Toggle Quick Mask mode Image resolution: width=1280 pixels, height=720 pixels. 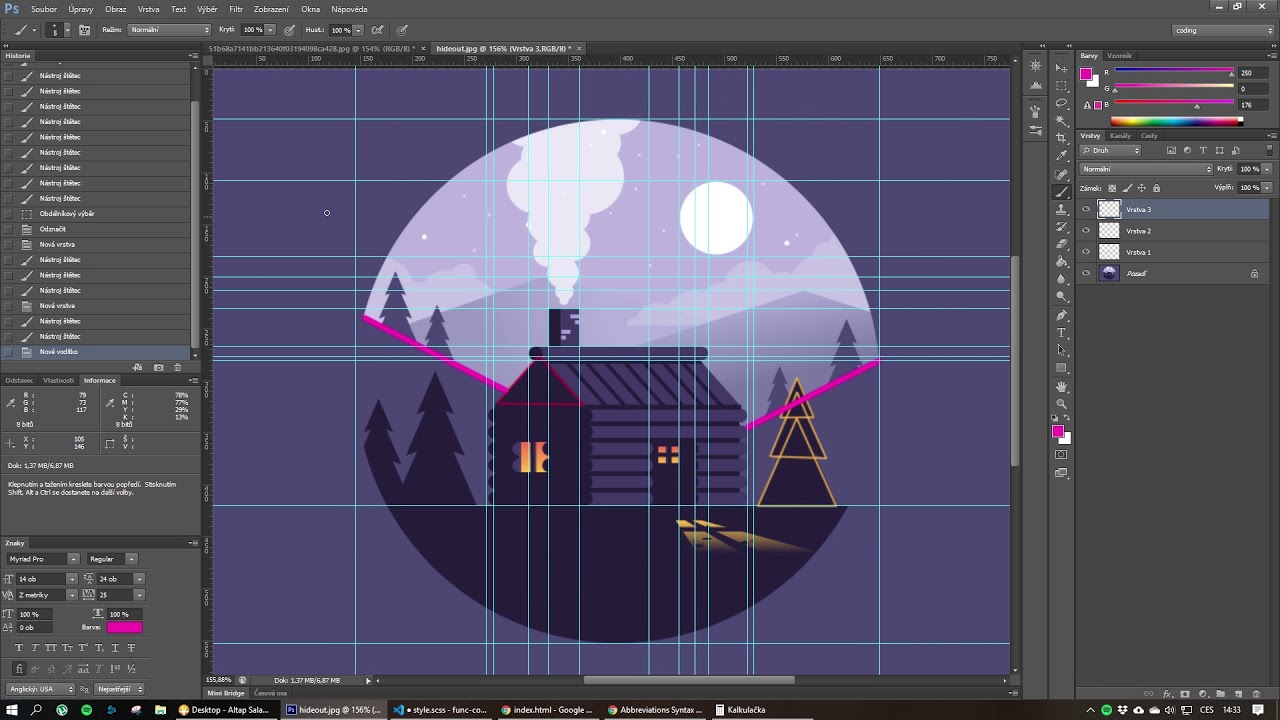(1061, 454)
